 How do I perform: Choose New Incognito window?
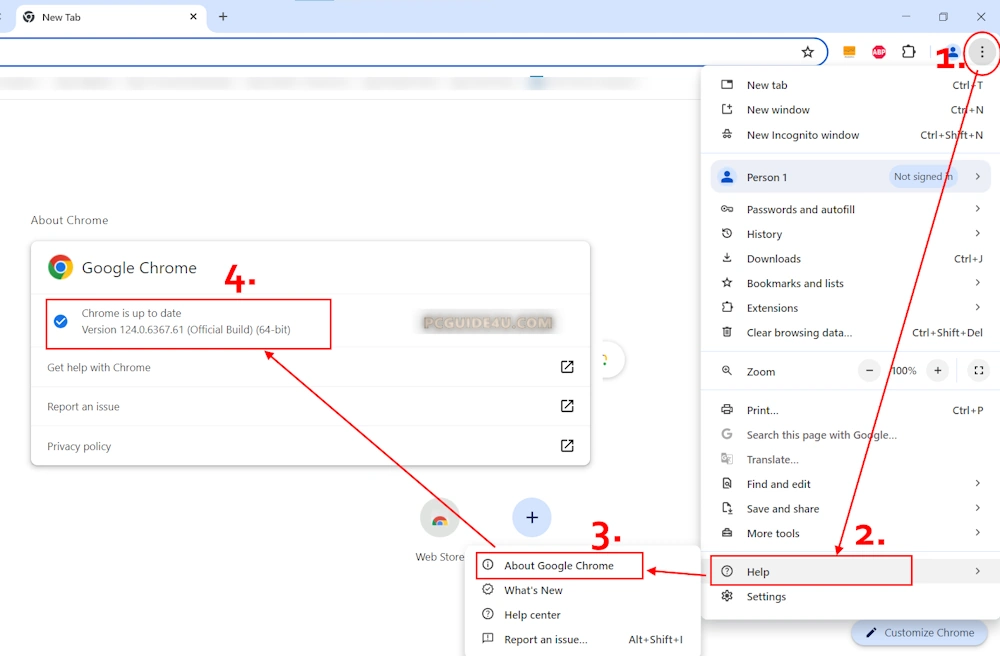pyautogui.click(x=802, y=135)
